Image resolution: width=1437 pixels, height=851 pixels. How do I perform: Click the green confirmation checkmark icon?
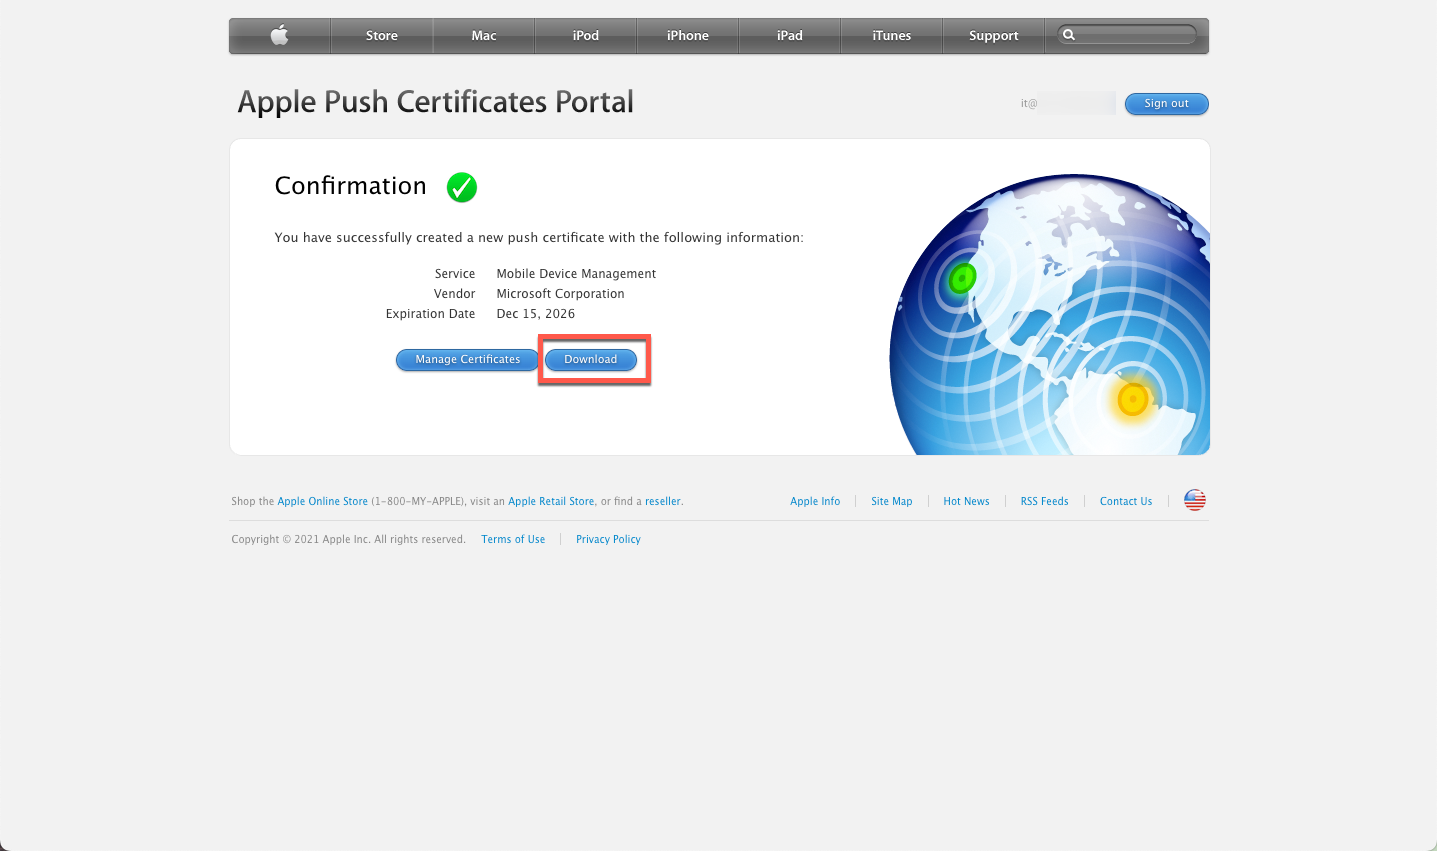[x=461, y=187]
